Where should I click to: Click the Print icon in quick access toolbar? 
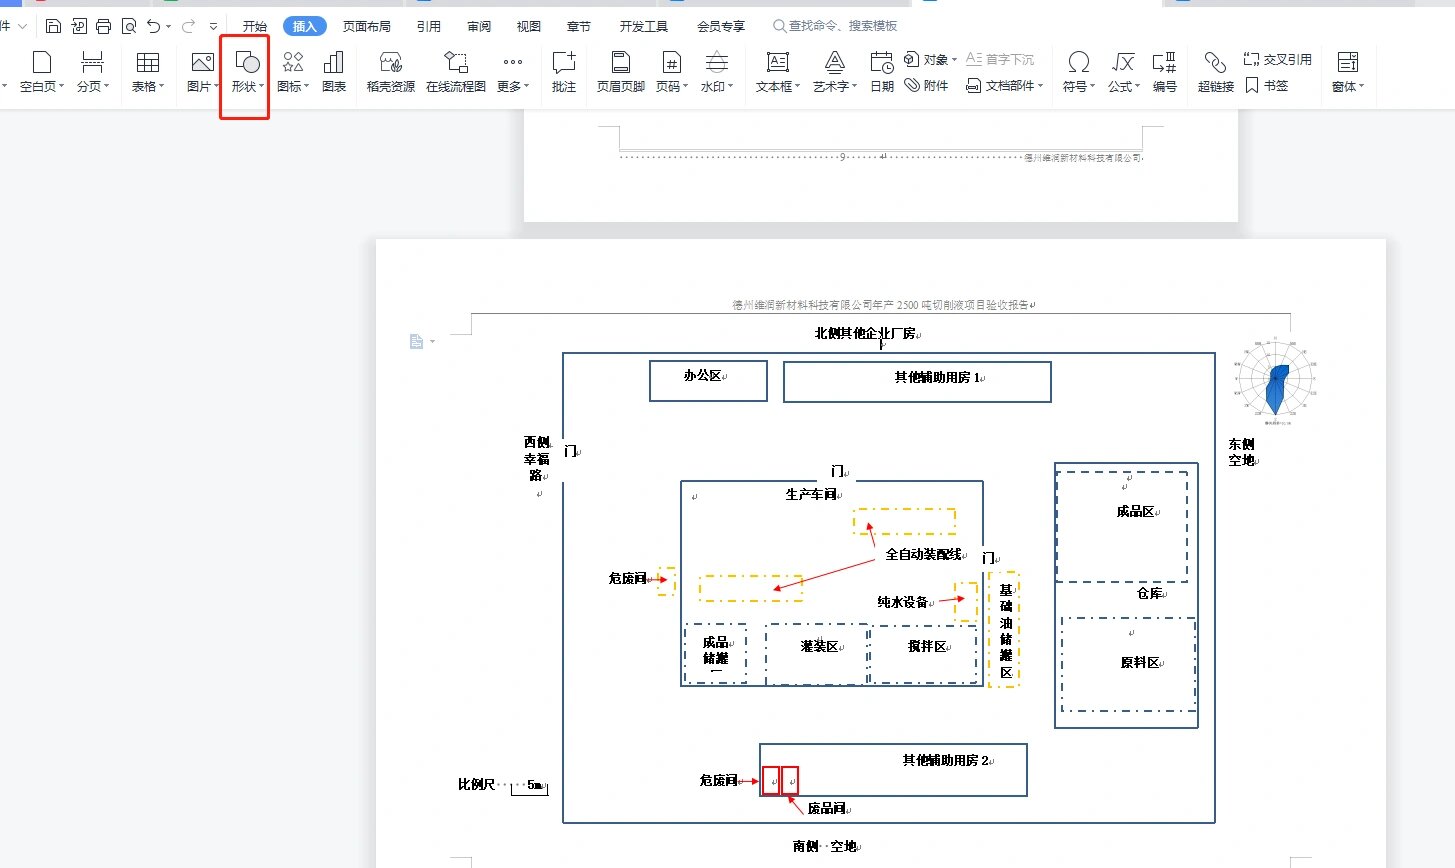point(103,26)
